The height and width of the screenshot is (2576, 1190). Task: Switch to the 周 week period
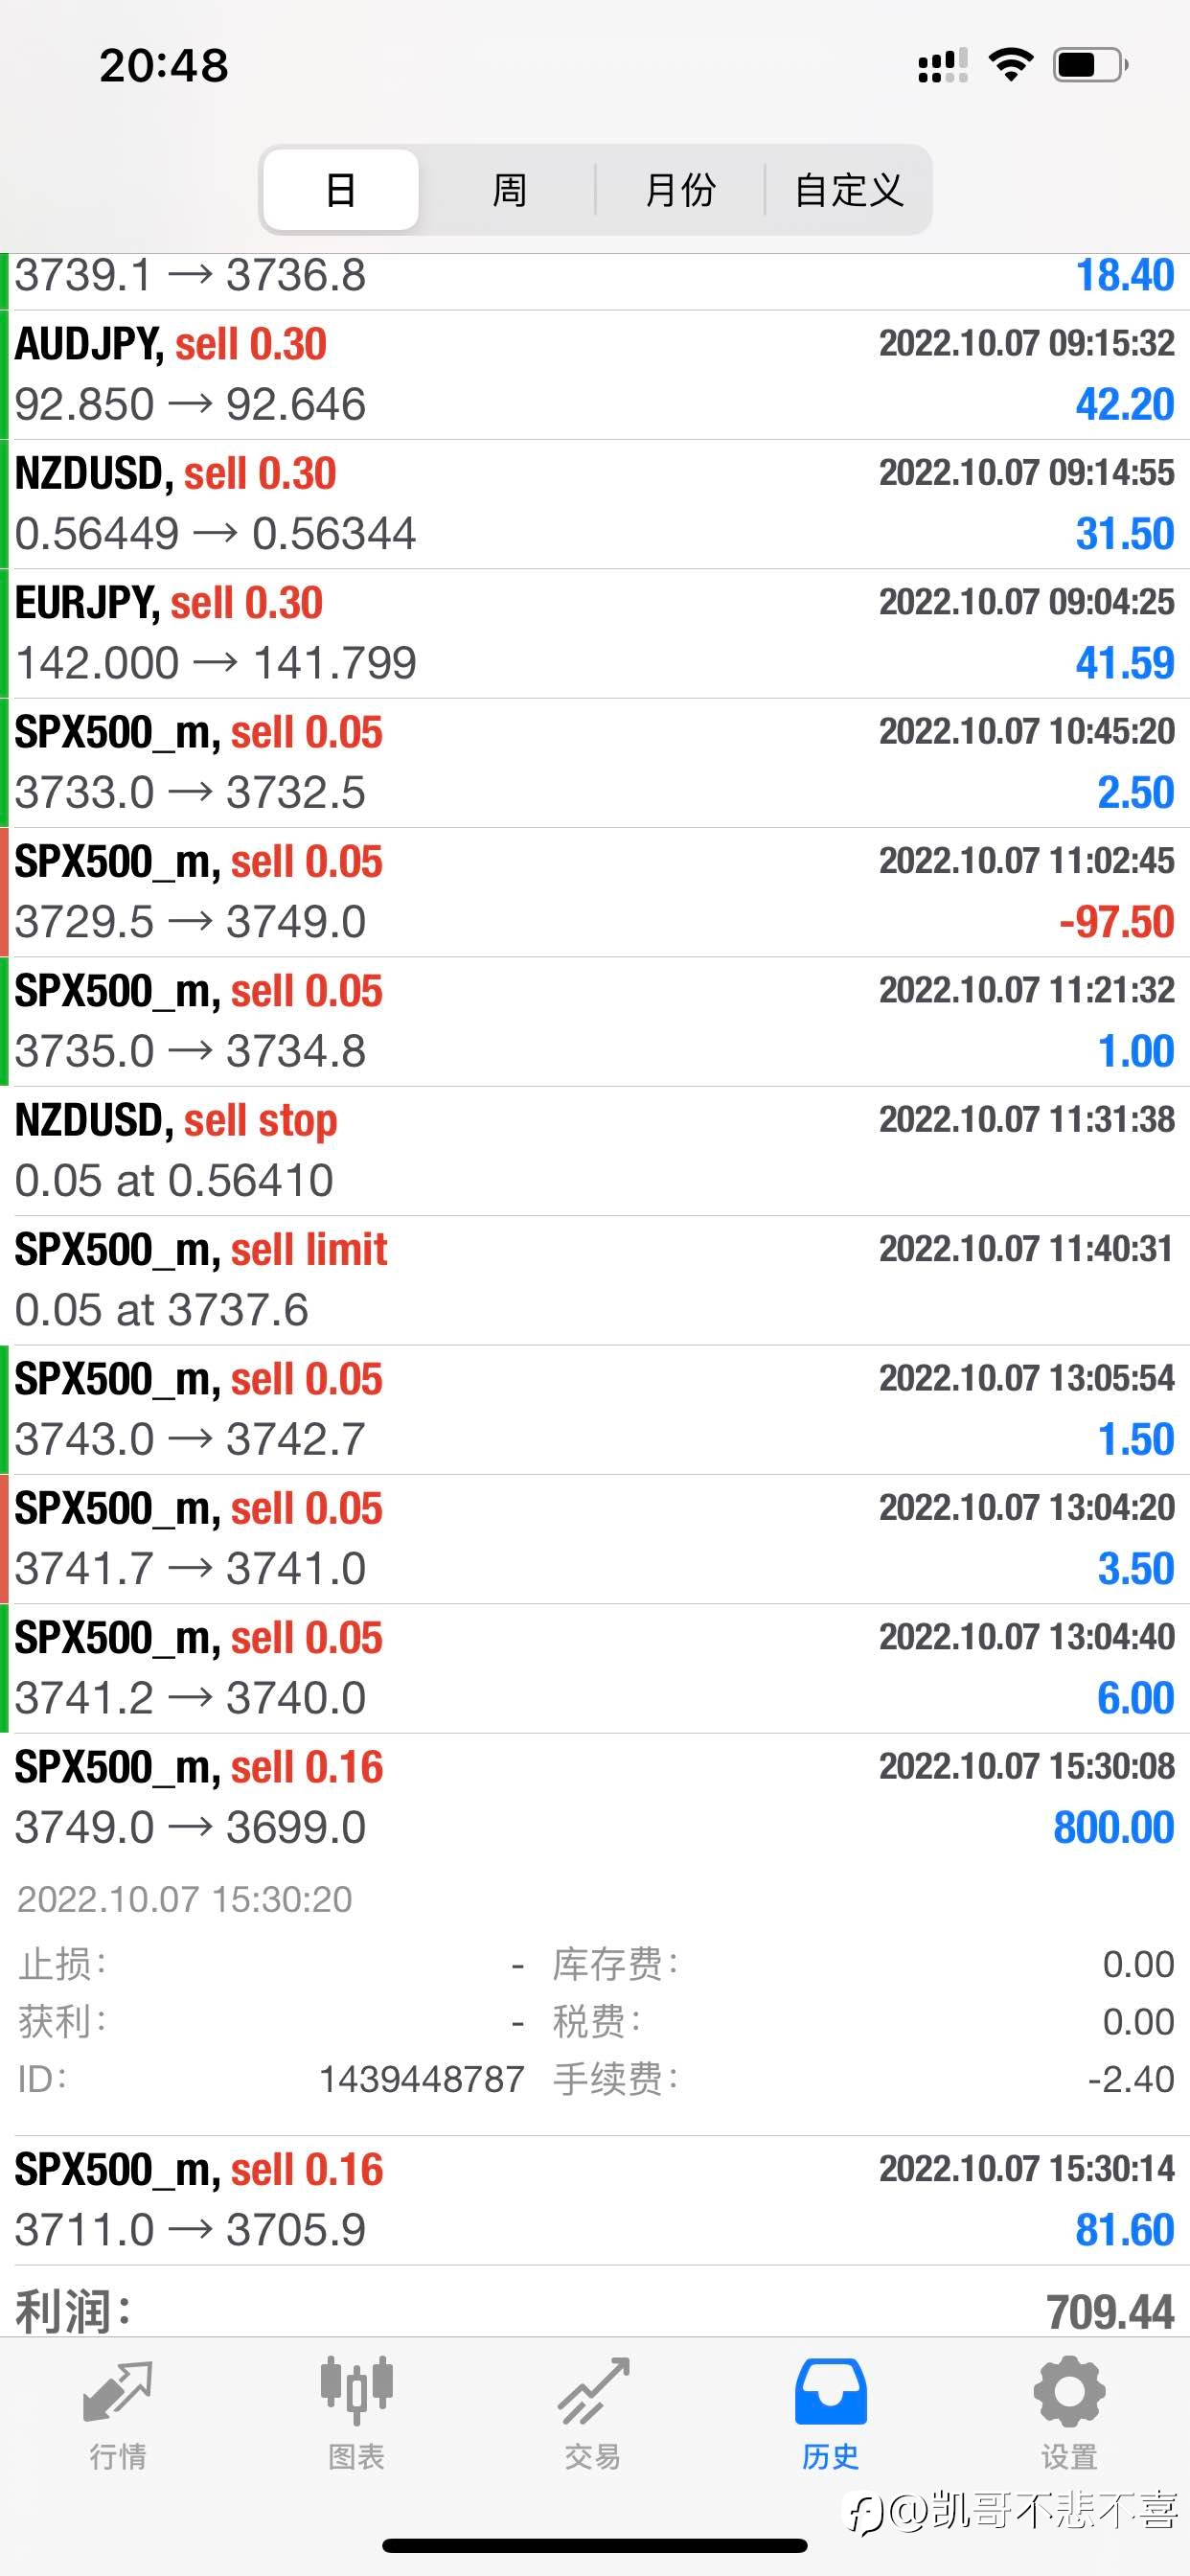tap(509, 190)
